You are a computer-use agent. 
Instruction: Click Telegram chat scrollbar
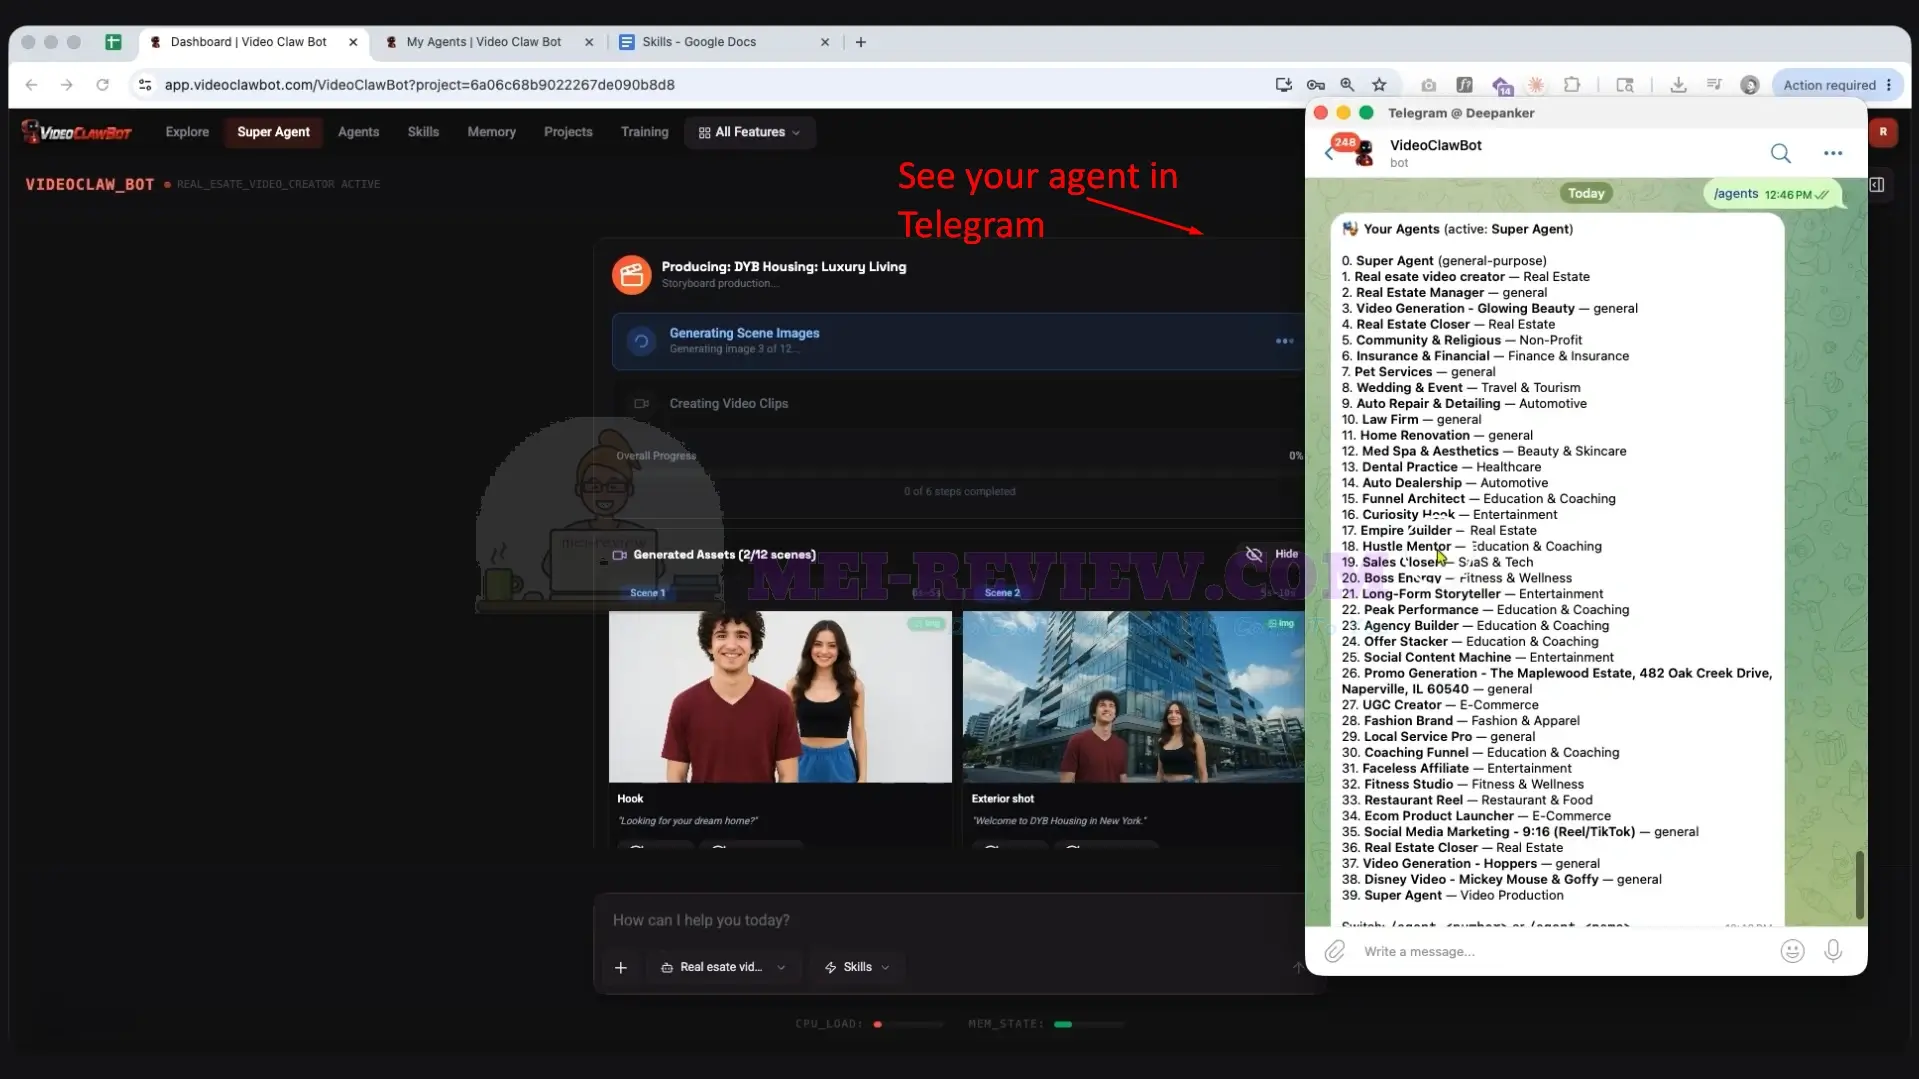pos(1859,884)
